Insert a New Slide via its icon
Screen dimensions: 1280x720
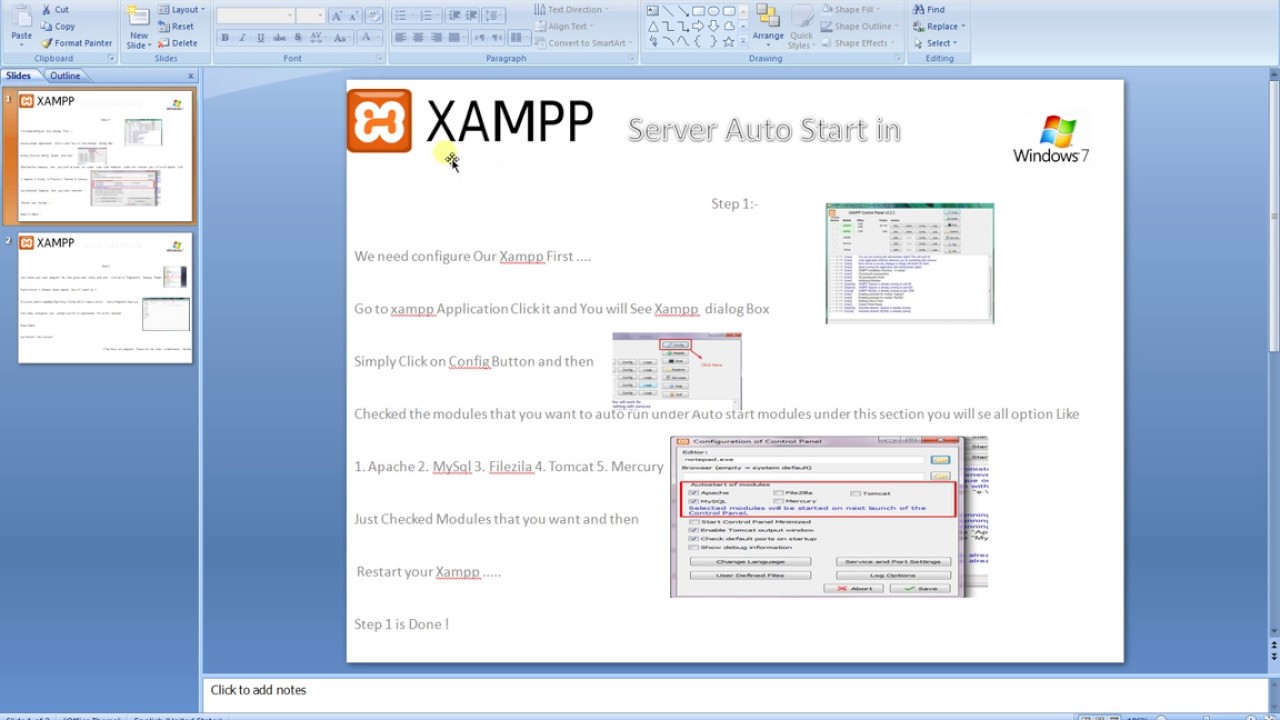point(138,15)
